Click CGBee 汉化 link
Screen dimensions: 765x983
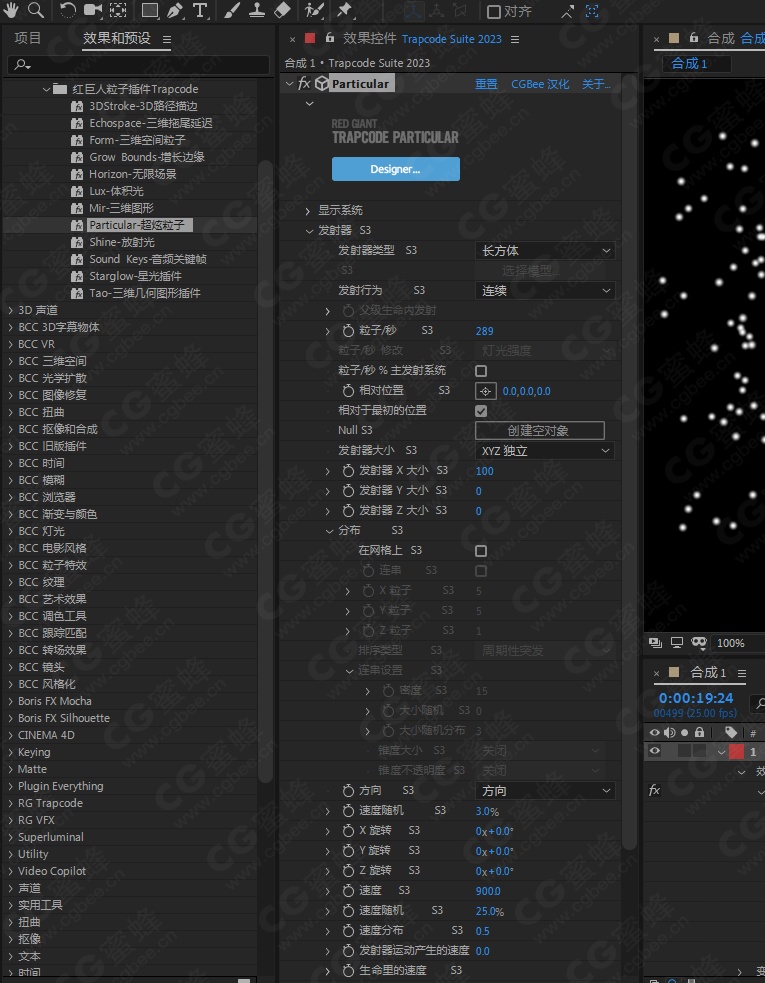(x=540, y=84)
